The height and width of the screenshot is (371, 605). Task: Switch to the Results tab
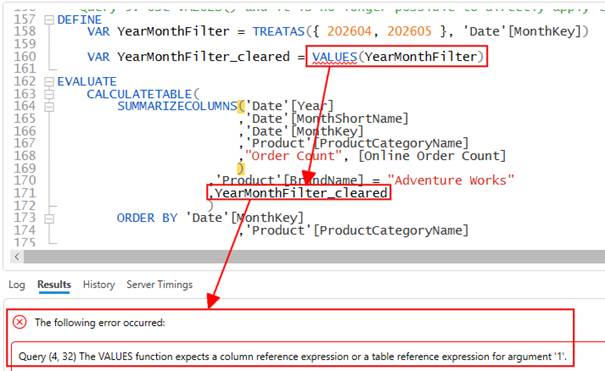54,285
